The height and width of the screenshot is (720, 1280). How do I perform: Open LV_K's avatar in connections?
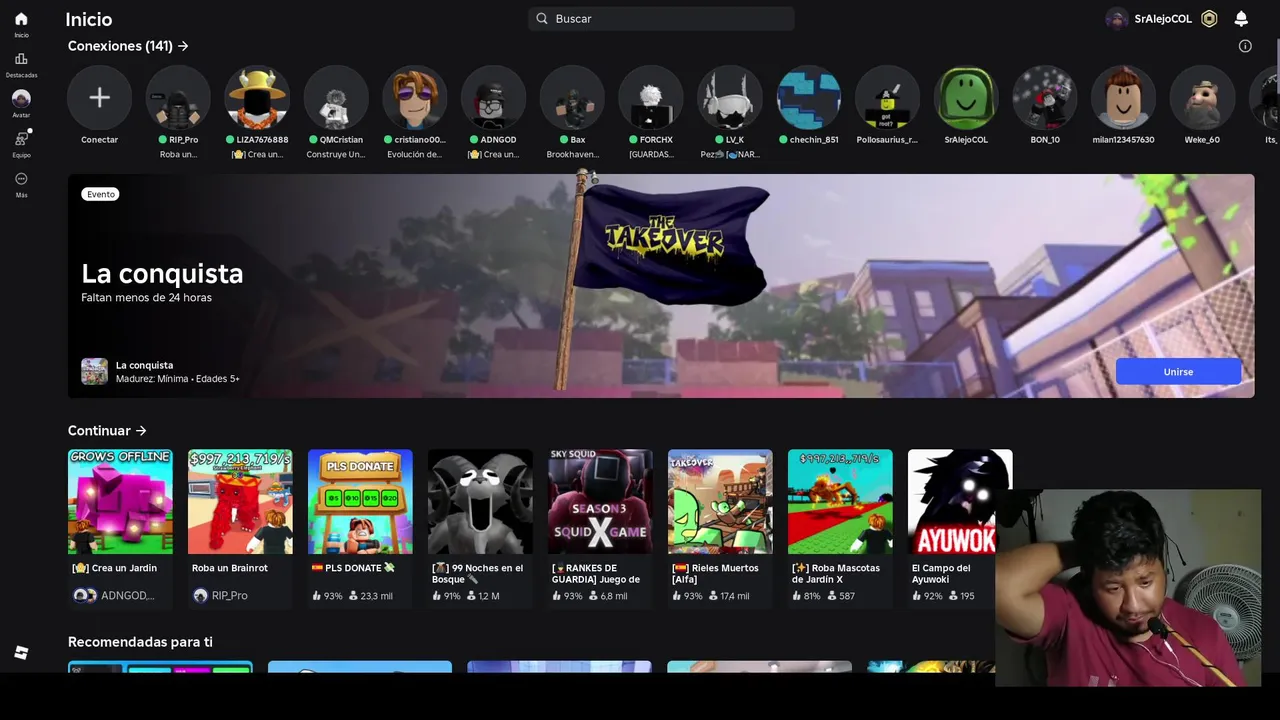730,97
